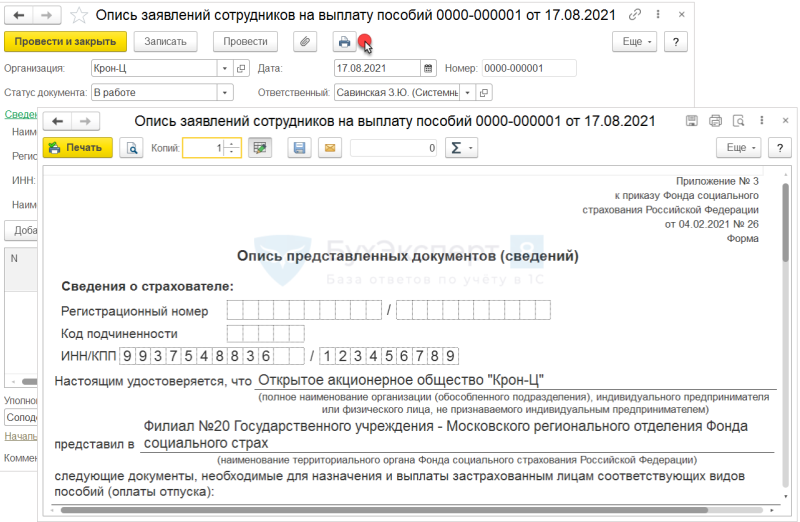Click the yellow Печать button
800x522 pixels.
pos(78,148)
